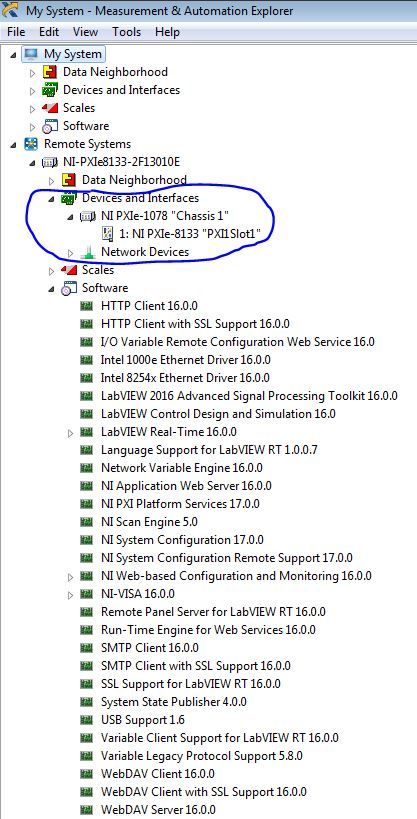Open the Edit menu
417x819 pixels.
pos(49,32)
